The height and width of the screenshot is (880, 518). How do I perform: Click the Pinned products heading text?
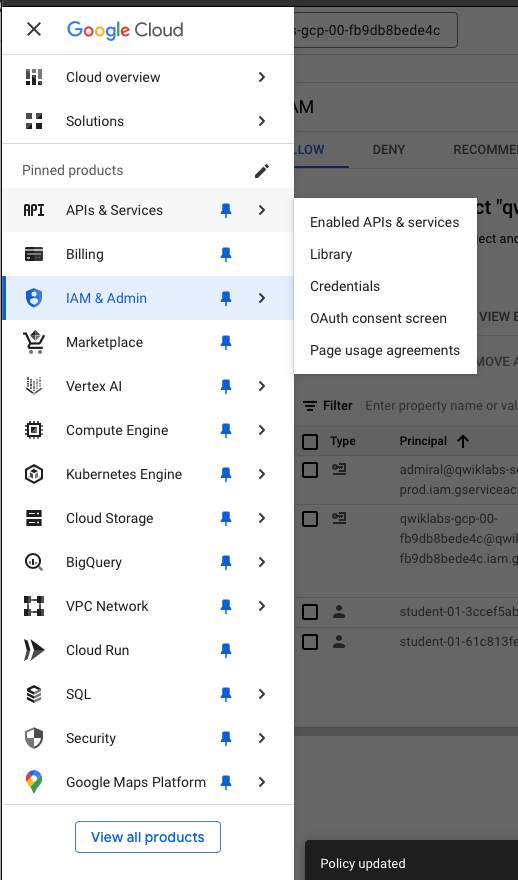coord(72,171)
